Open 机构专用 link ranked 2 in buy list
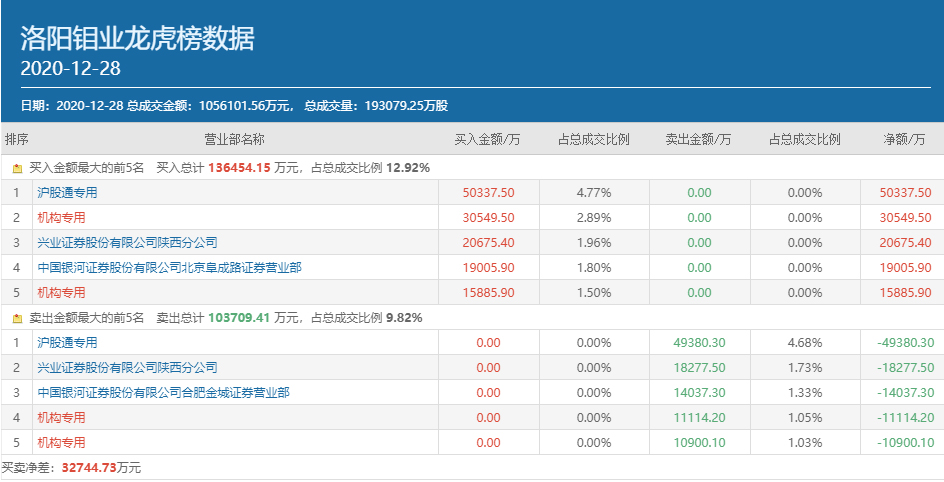The height and width of the screenshot is (482, 944). click(x=61, y=218)
